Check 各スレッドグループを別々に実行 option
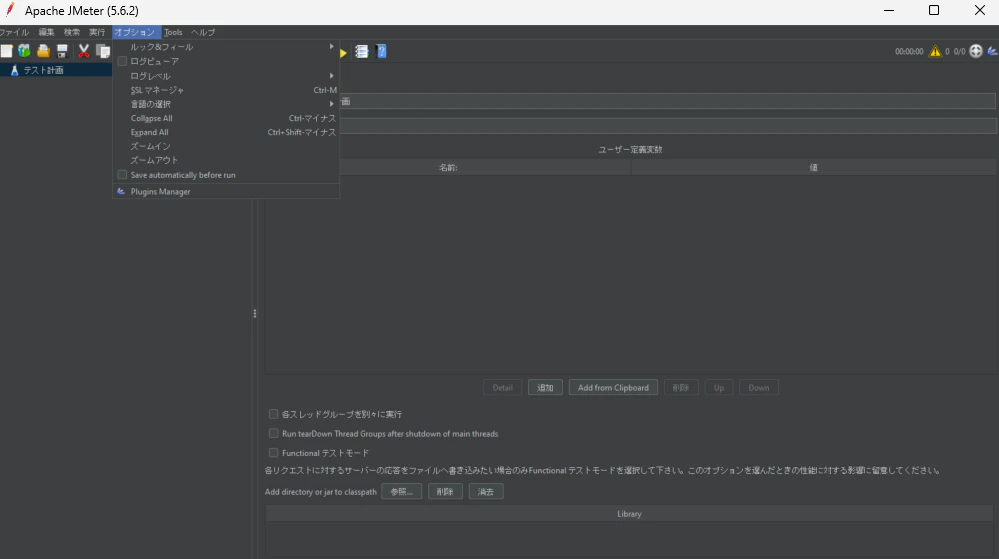 [x=273, y=414]
